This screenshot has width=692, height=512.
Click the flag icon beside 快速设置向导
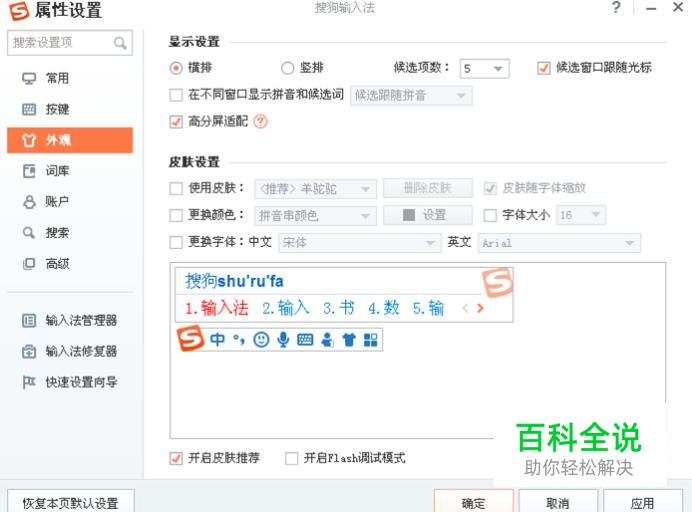[29, 382]
